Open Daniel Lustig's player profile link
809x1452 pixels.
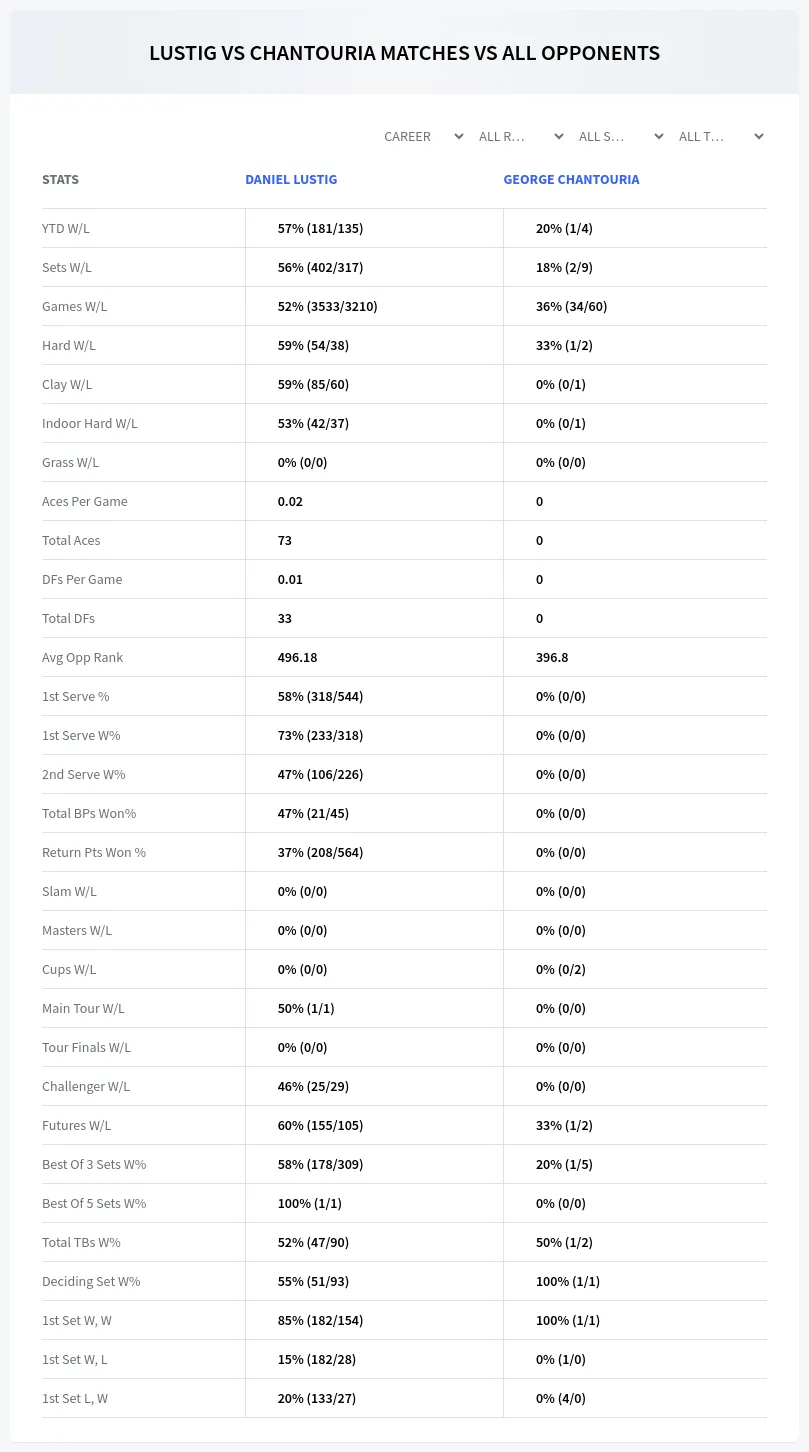click(x=291, y=179)
